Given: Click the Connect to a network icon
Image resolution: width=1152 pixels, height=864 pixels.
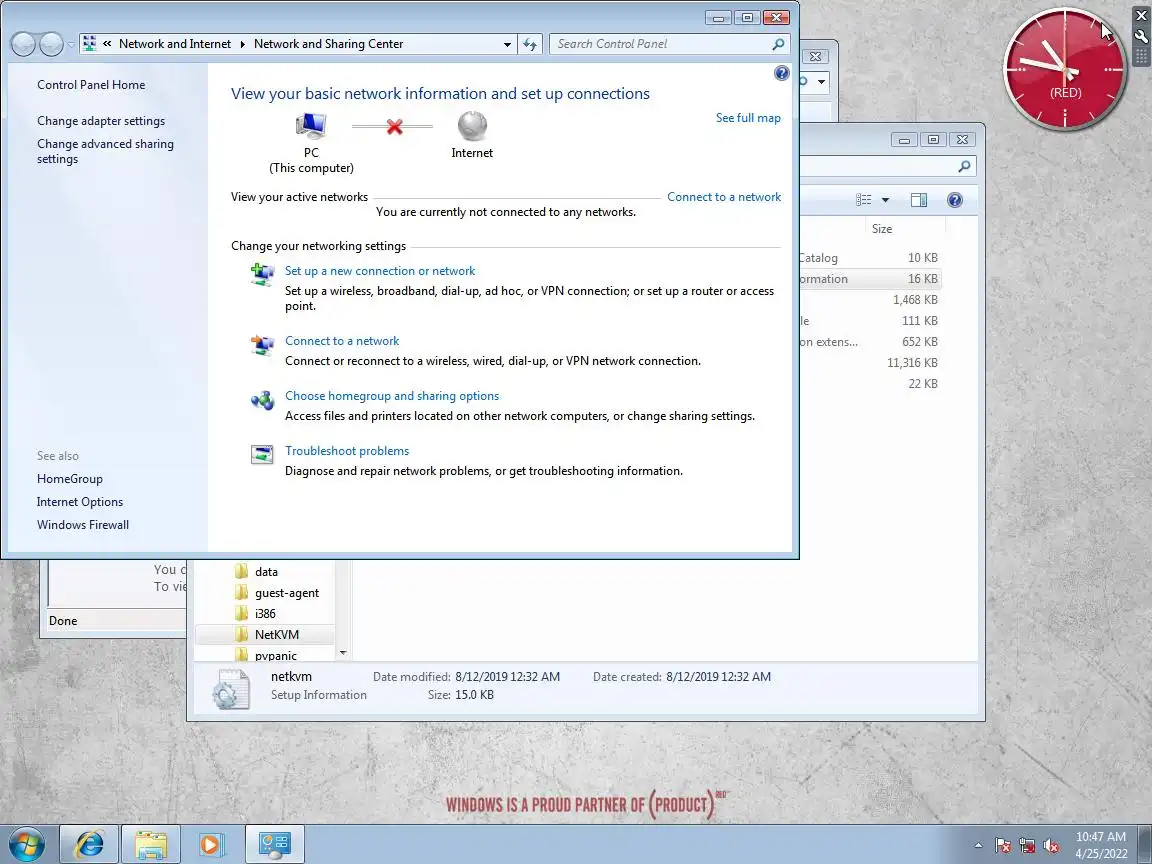Looking at the screenshot, I should [x=262, y=344].
